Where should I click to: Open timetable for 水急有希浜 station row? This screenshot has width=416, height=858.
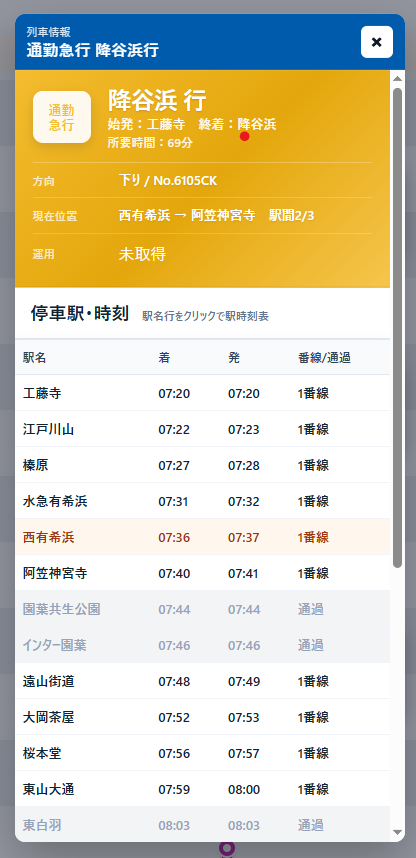pos(203,501)
